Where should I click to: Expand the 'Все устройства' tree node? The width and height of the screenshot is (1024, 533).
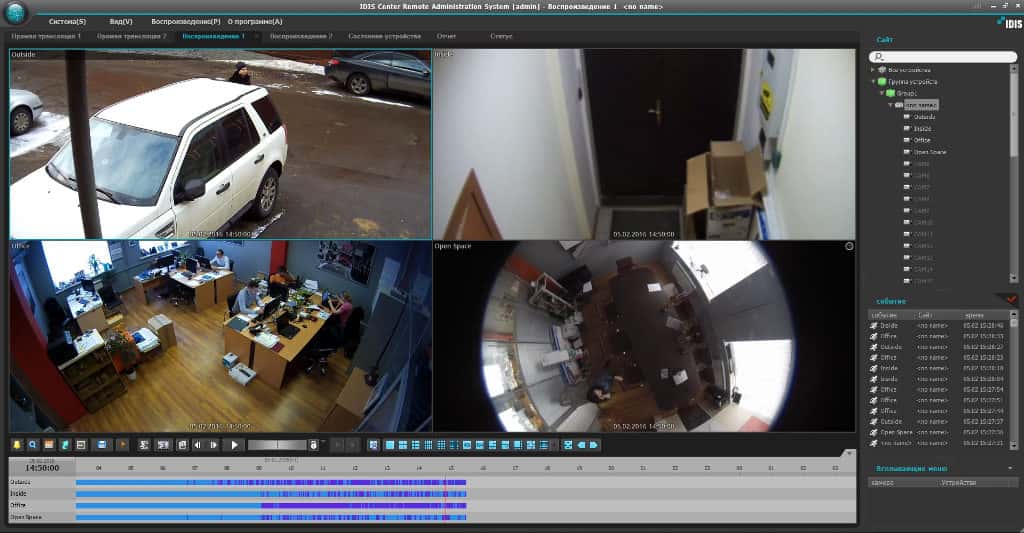tap(872, 70)
